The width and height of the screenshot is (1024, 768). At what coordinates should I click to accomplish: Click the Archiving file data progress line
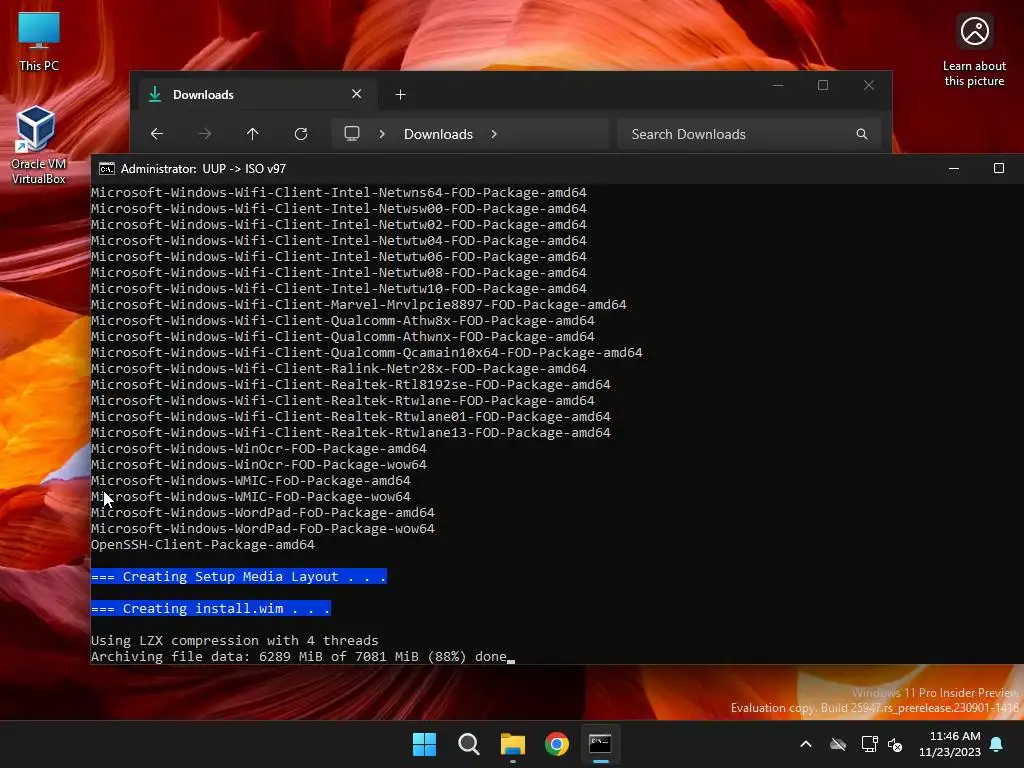pyautogui.click(x=298, y=656)
